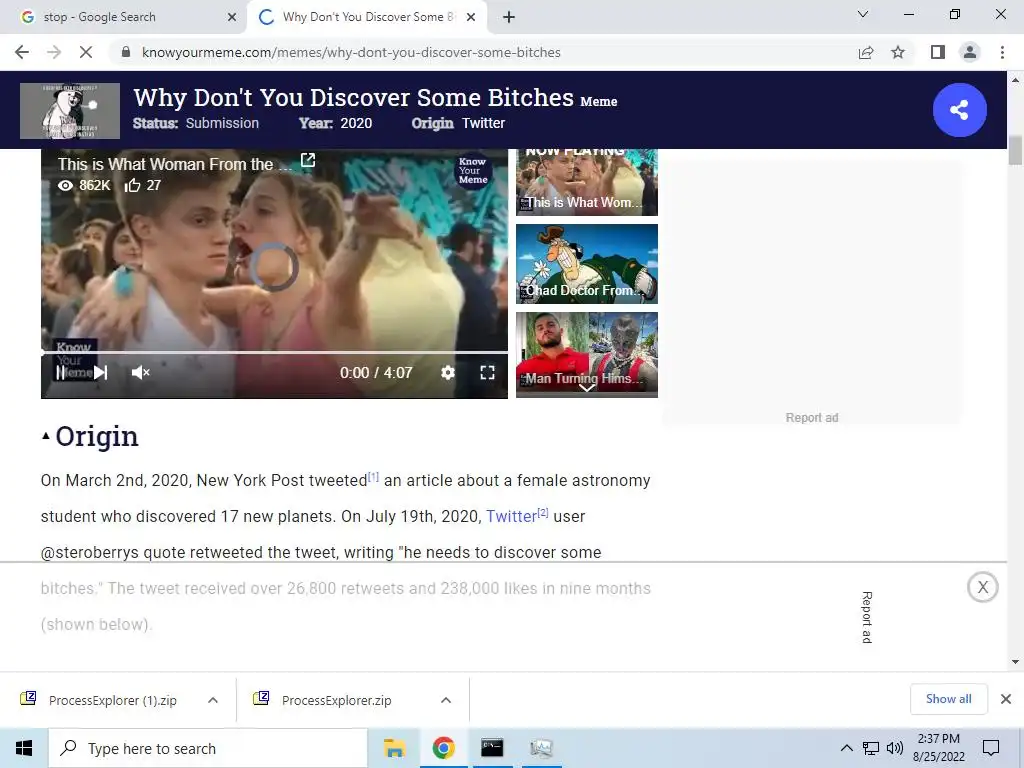Open the tab search dropdown
1024x768 pixels.
click(x=863, y=14)
